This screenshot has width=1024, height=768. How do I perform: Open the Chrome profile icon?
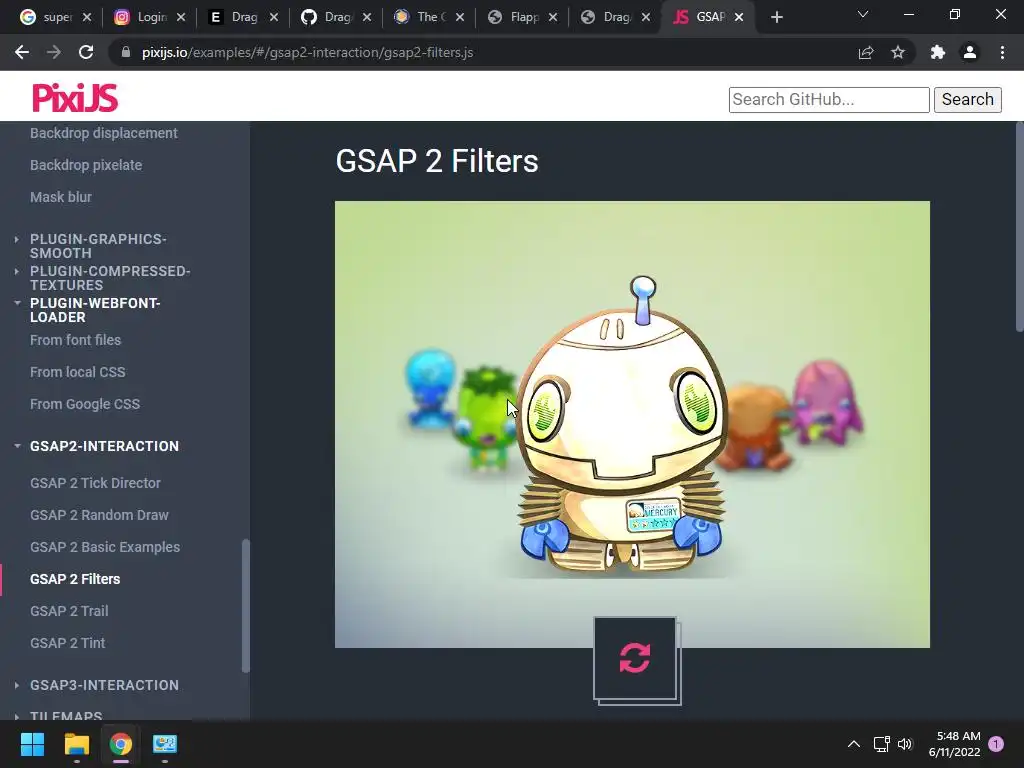(x=970, y=52)
